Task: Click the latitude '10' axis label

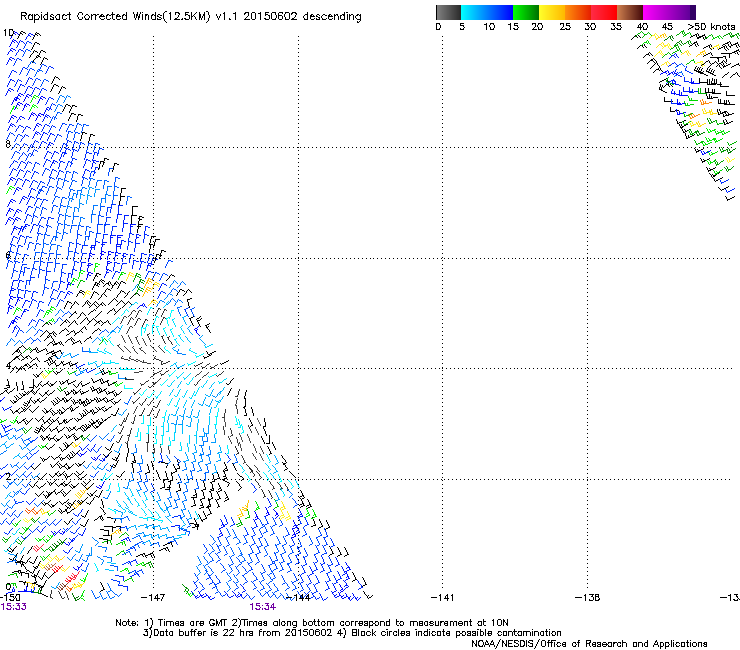Action: coord(8,33)
